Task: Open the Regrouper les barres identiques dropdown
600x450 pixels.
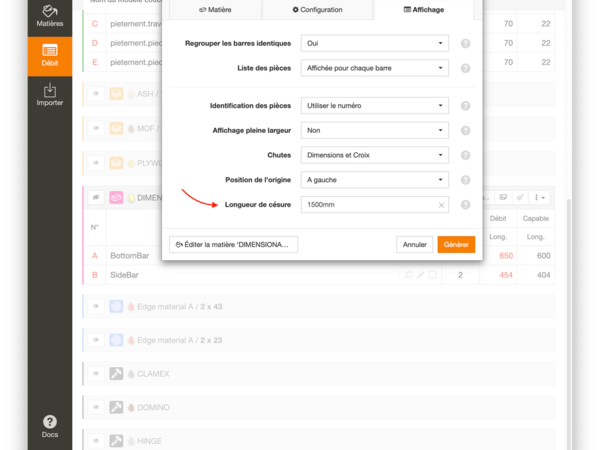Action: tap(374, 44)
